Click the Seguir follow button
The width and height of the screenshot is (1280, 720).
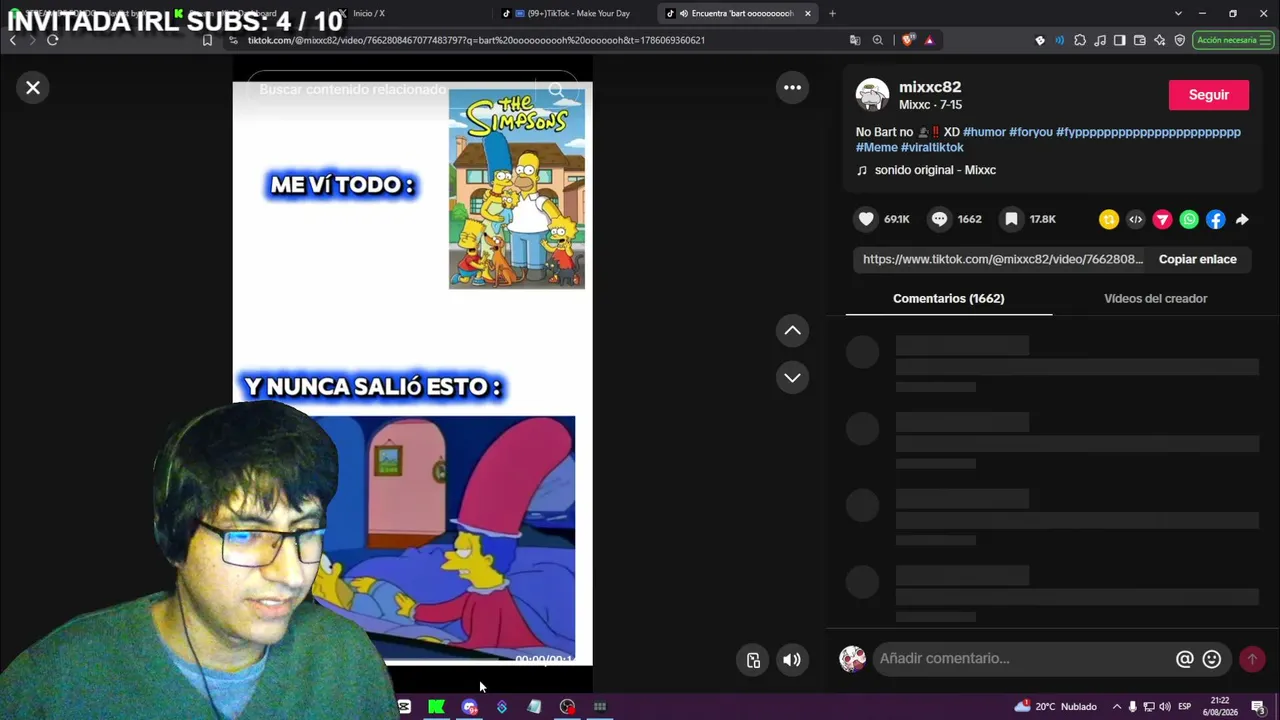click(x=1208, y=95)
